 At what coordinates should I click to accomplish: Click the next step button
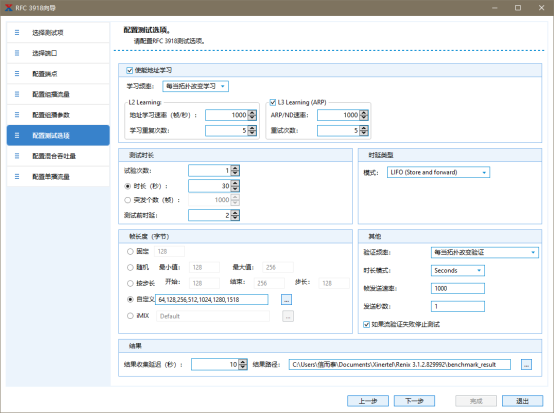coord(414,401)
